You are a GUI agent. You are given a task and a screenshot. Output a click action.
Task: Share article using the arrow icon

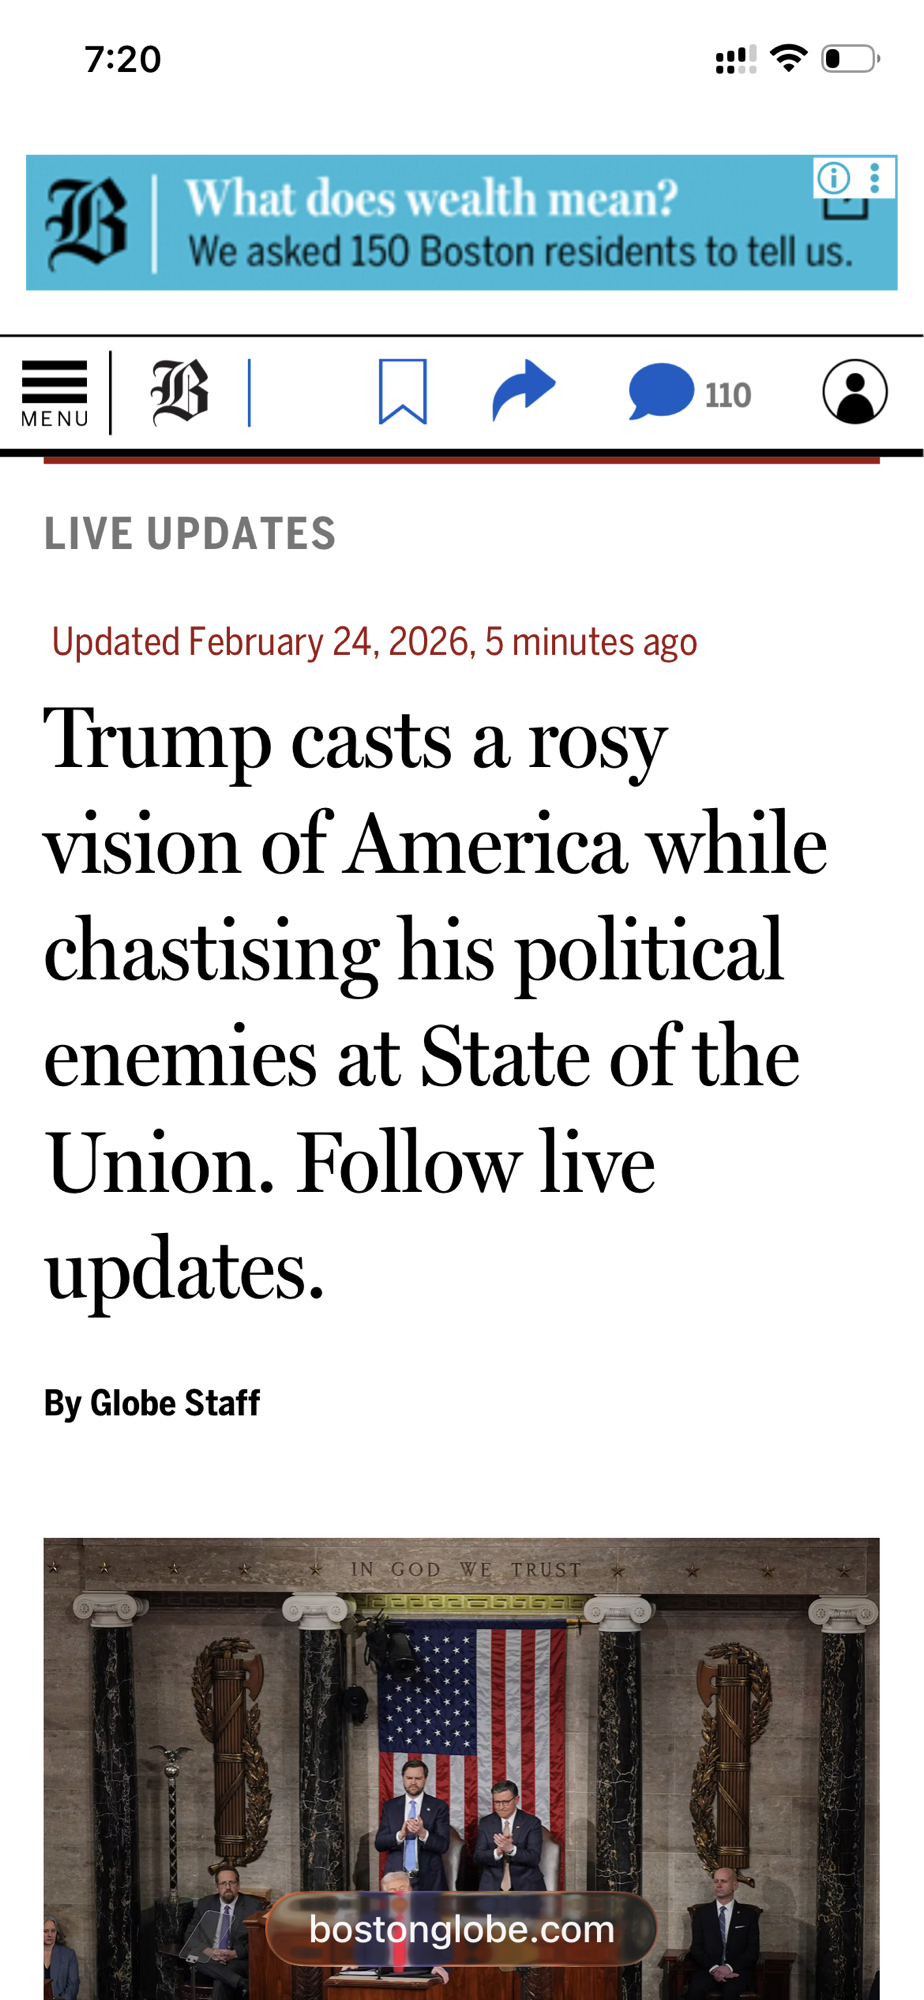click(x=523, y=391)
